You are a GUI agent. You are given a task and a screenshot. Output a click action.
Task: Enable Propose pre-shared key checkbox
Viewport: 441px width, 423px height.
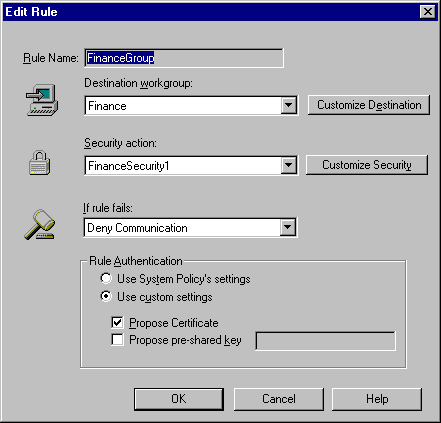click(x=117, y=340)
